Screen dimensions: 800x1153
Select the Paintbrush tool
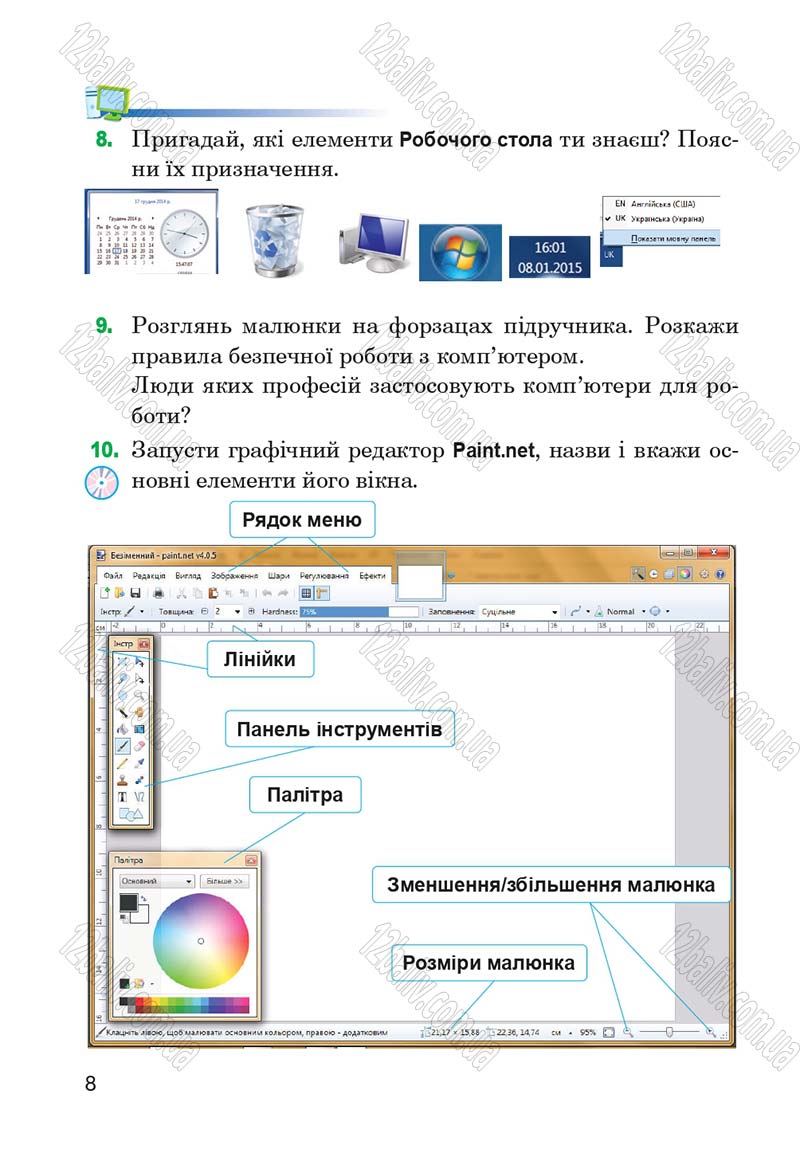pyautogui.click(x=123, y=746)
